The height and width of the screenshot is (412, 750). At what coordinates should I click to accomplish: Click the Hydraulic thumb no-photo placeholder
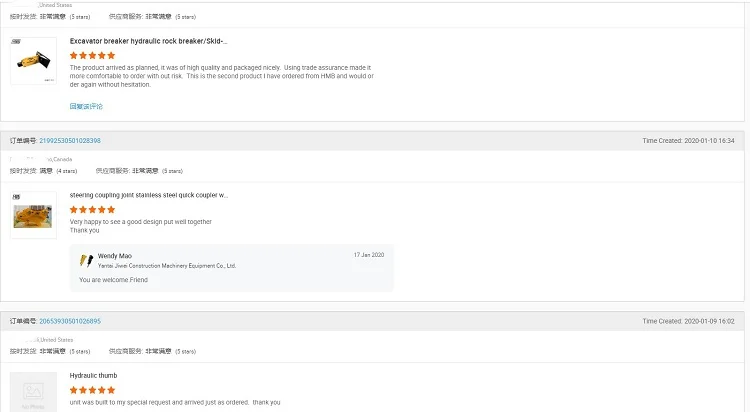coord(33,392)
